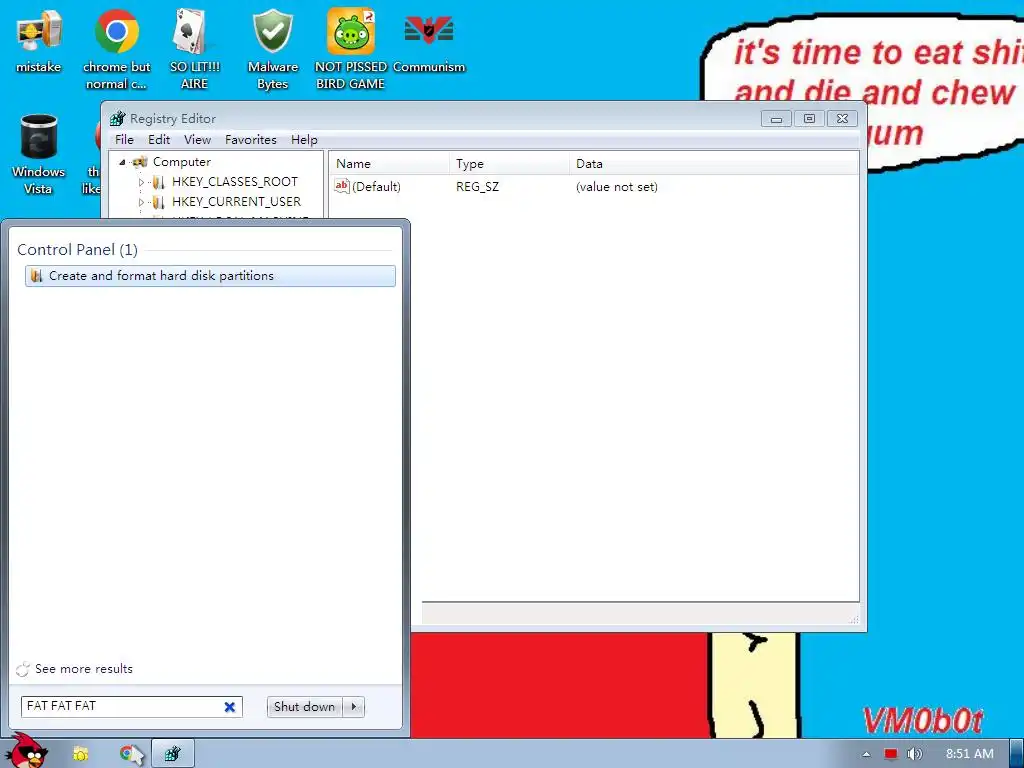Select the (Default) registry value

(x=376, y=187)
